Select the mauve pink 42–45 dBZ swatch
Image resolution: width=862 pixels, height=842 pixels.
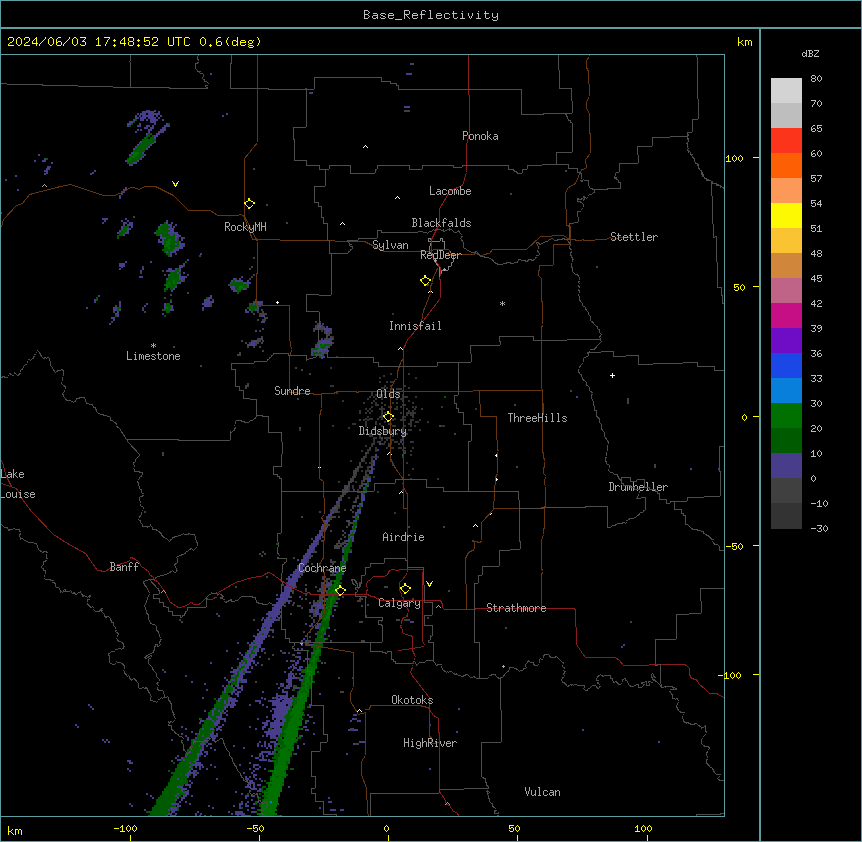786,291
